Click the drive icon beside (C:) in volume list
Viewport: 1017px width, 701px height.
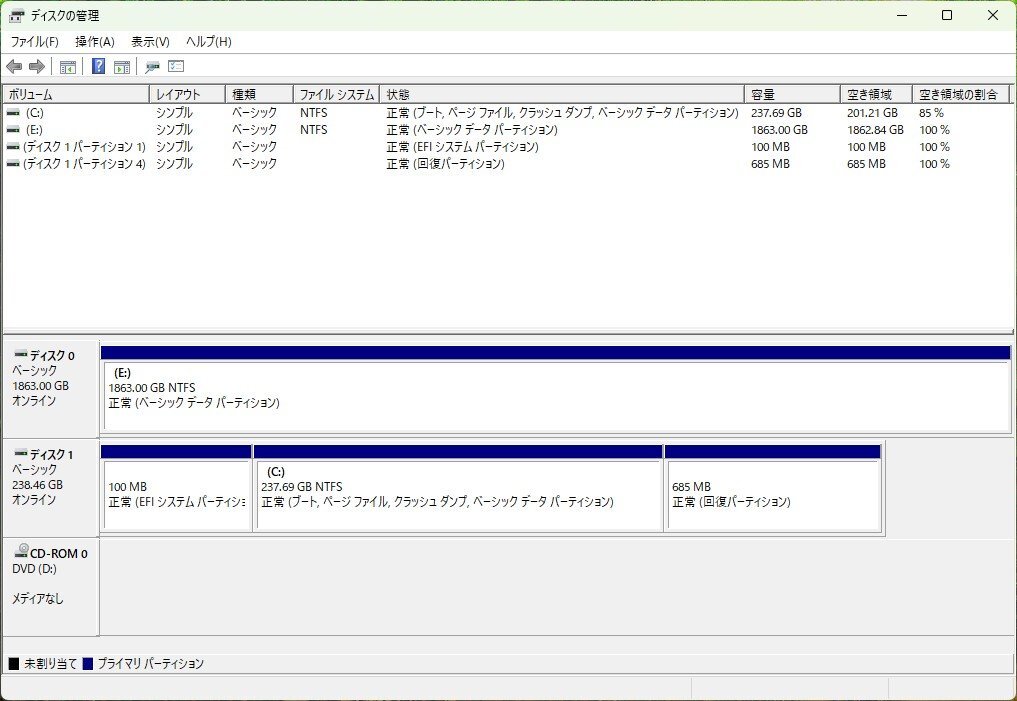click(13, 113)
